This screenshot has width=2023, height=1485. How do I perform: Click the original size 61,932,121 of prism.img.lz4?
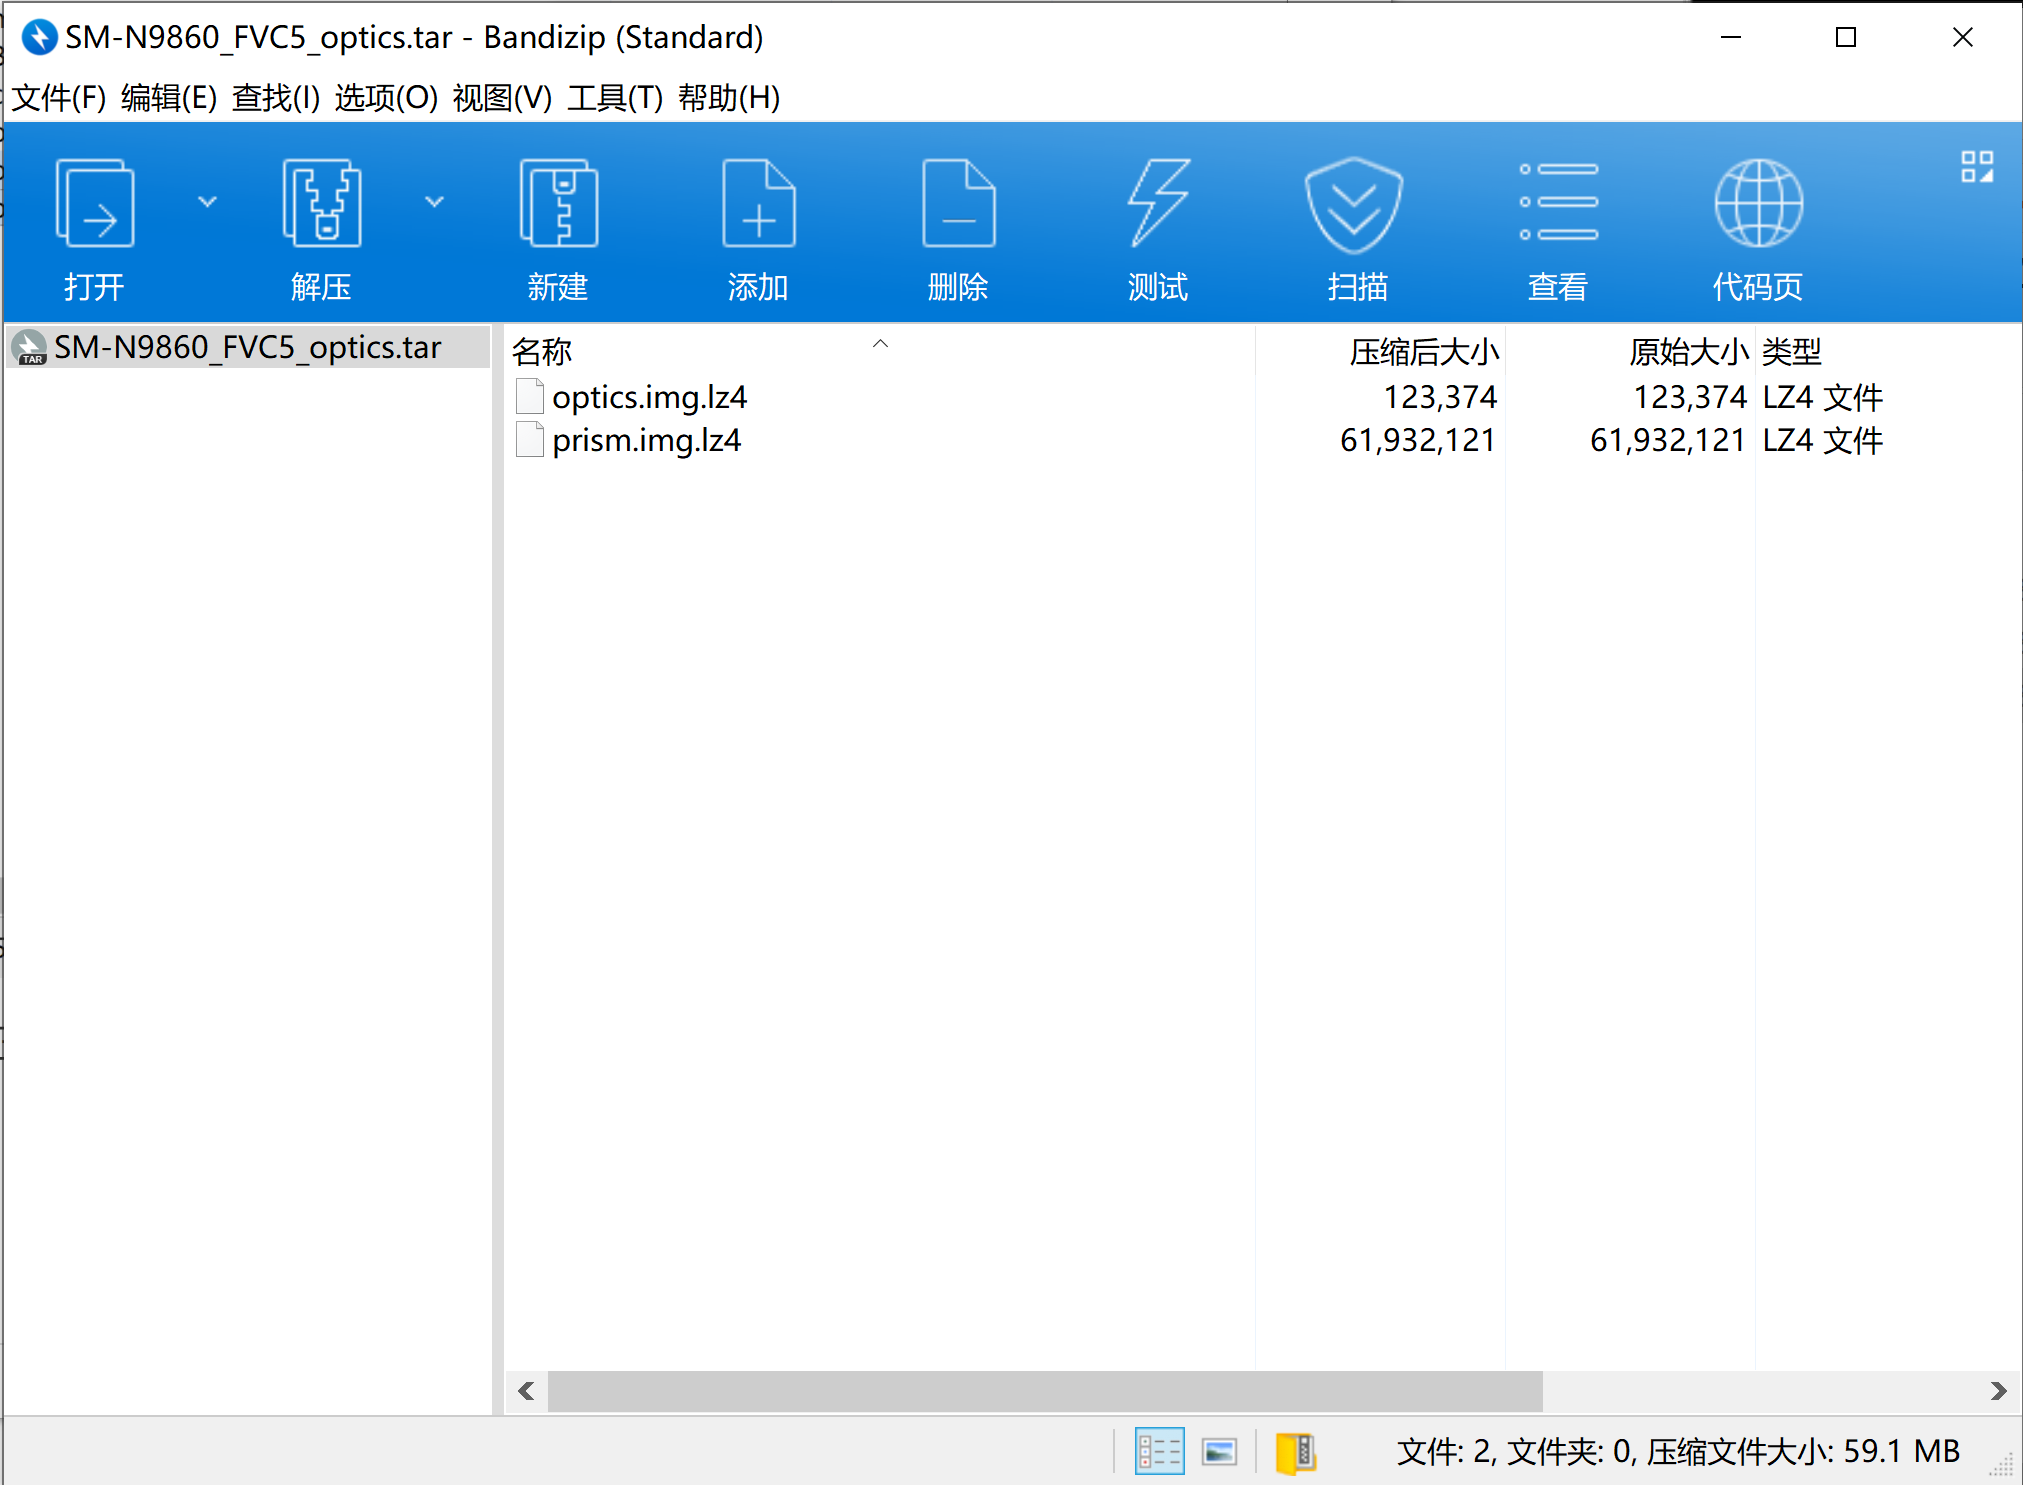pyautogui.click(x=1668, y=440)
